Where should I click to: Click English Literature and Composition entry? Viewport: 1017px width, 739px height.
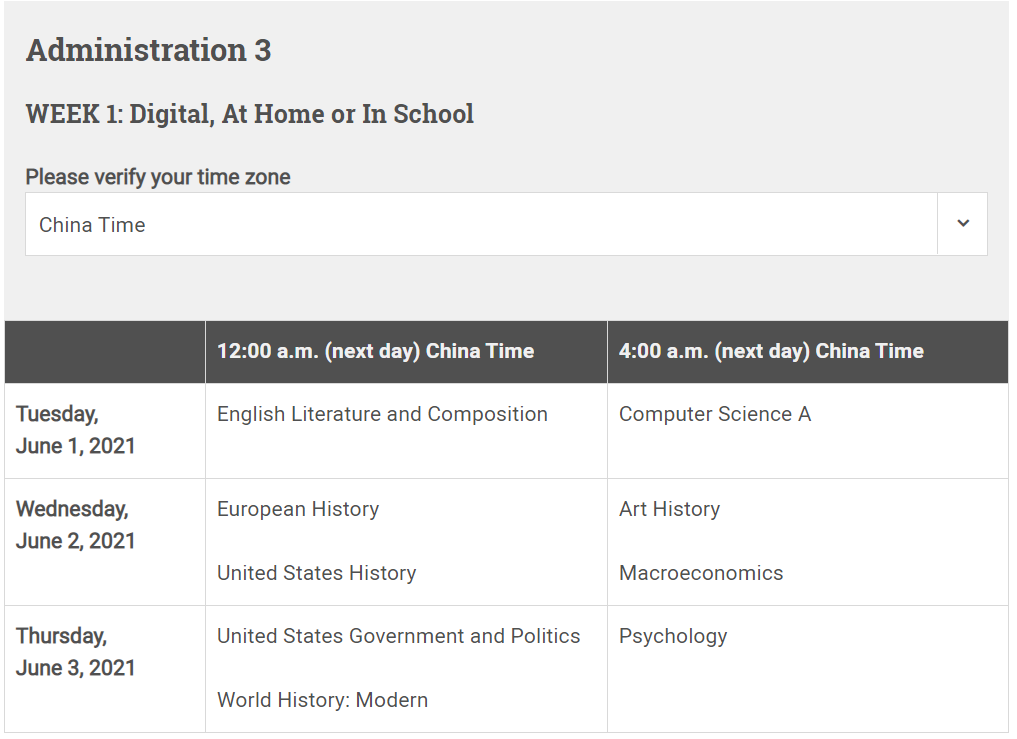pyautogui.click(x=382, y=414)
